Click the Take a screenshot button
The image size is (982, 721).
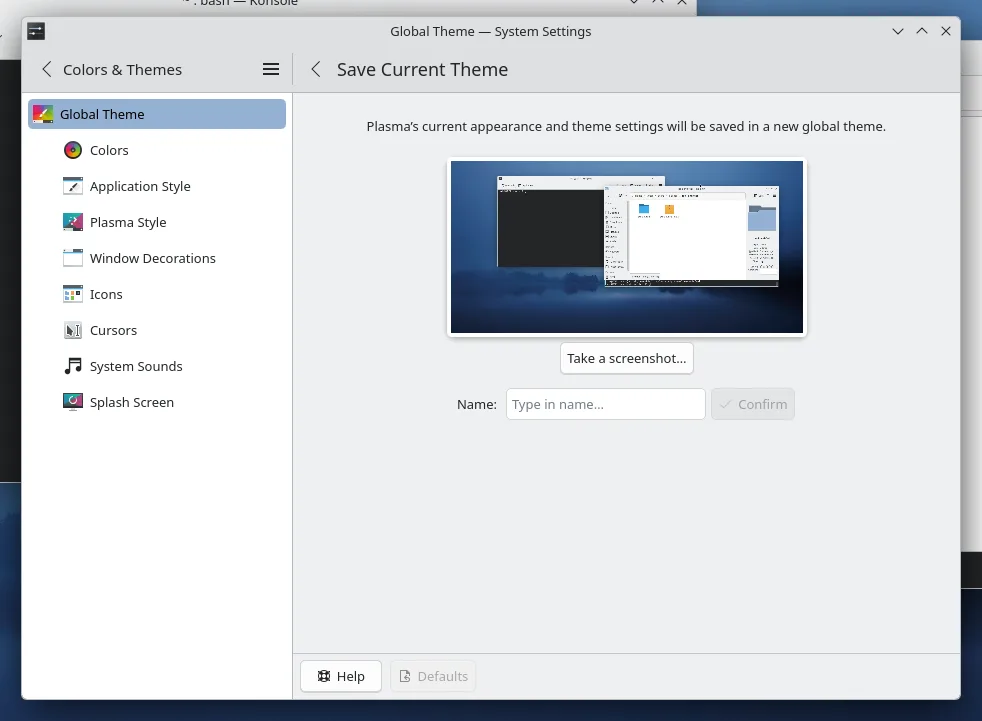pyautogui.click(x=627, y=358)
